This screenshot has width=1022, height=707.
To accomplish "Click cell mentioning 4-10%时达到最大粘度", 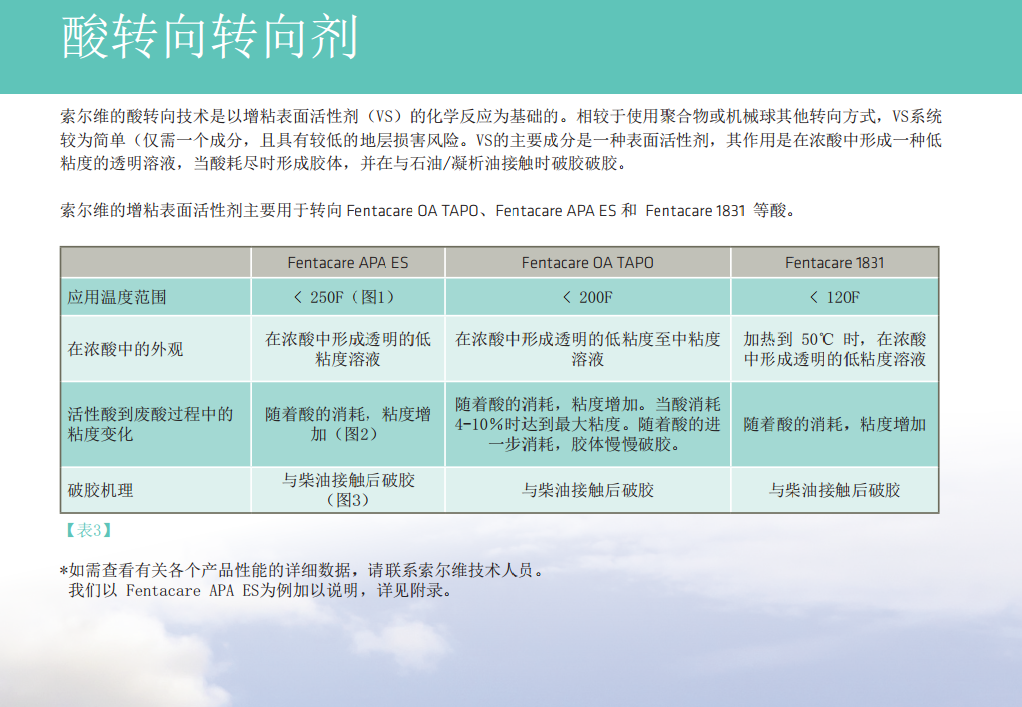I will coord(587,424).
